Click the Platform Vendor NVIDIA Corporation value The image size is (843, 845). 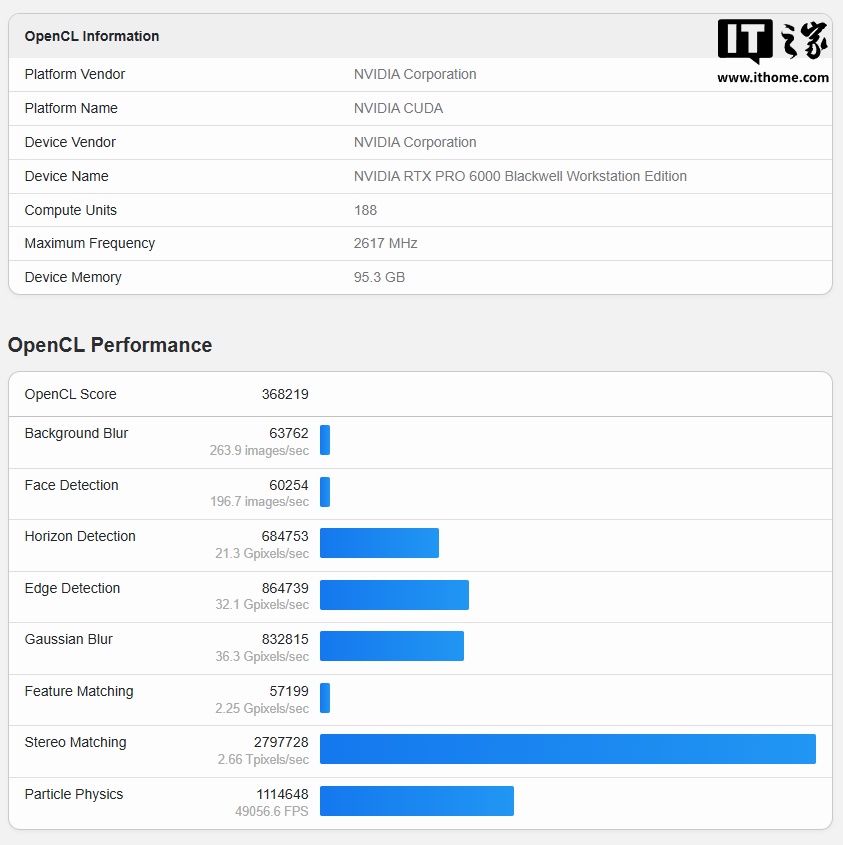tap(415, 74)
